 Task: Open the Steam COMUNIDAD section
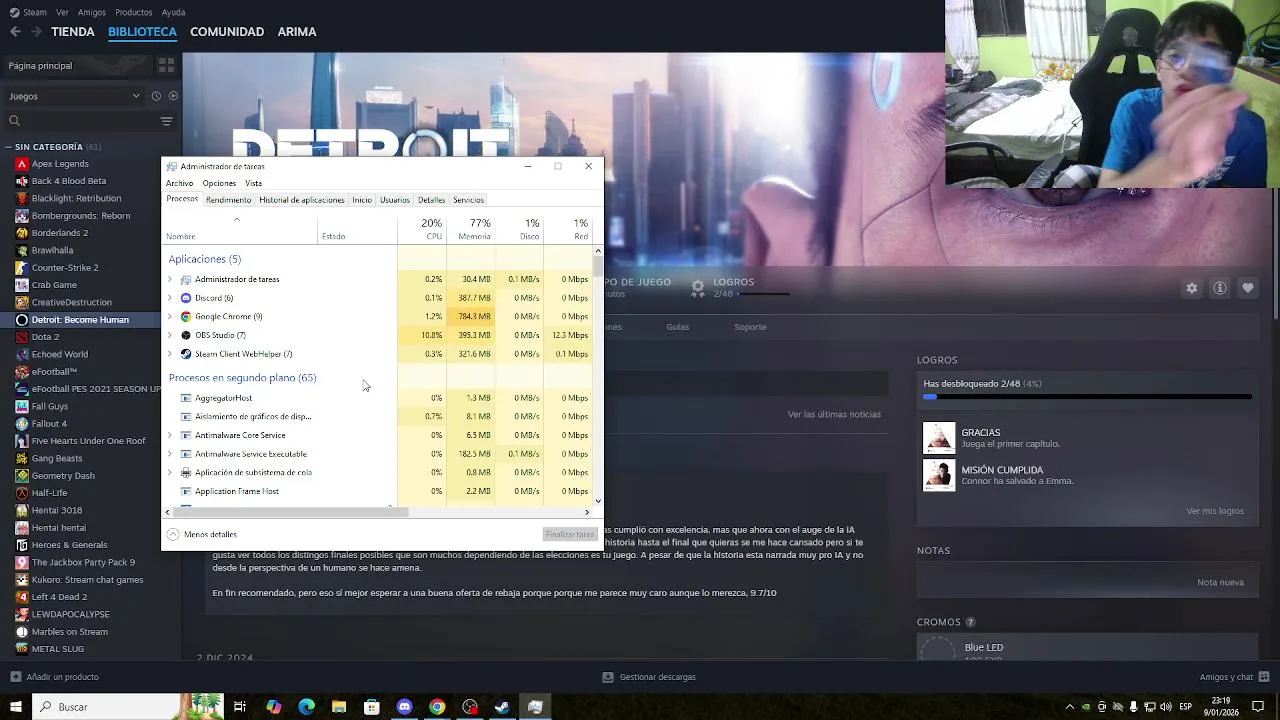tap(227, 32)
